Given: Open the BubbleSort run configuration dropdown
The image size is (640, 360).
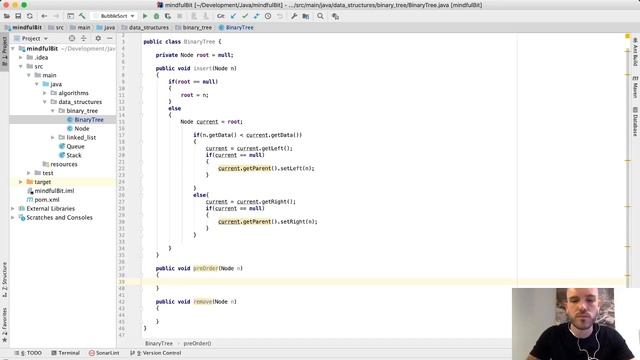Looking at the screenshot, I should click(x=114, y=16).
